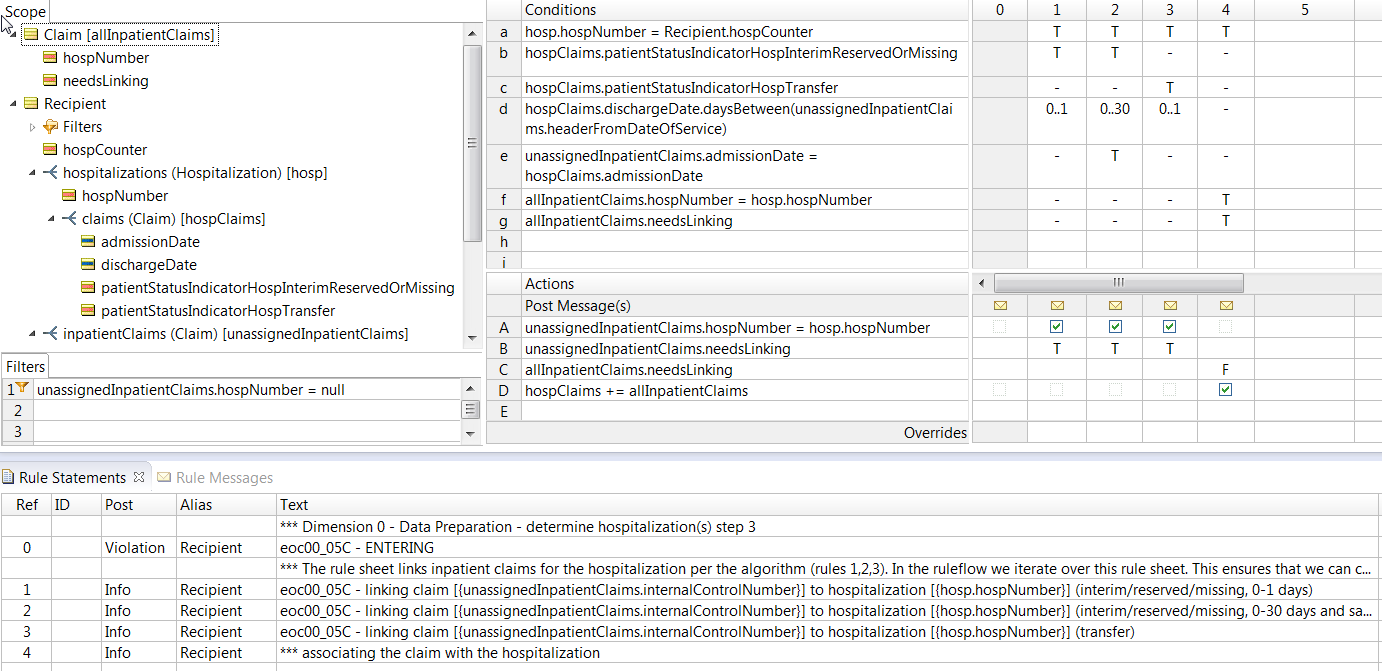Click the filter 'unassignedInpatientClaims.hospNumber = null' field
This screenshot has width=1382, height=671.
coord(248,390)
